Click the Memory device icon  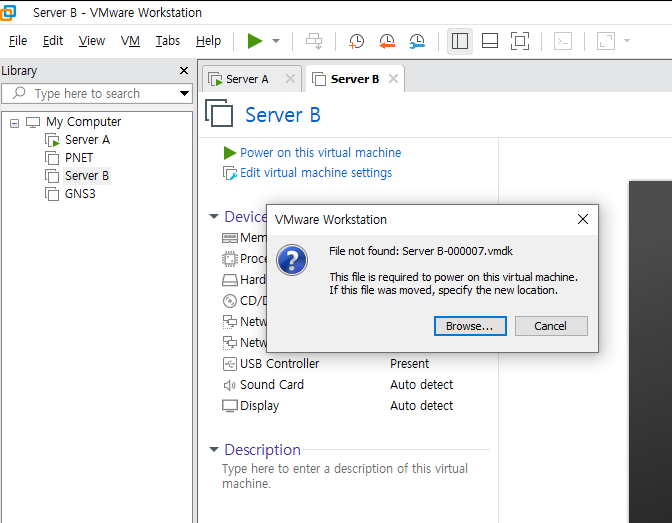(x=230, y=238)
